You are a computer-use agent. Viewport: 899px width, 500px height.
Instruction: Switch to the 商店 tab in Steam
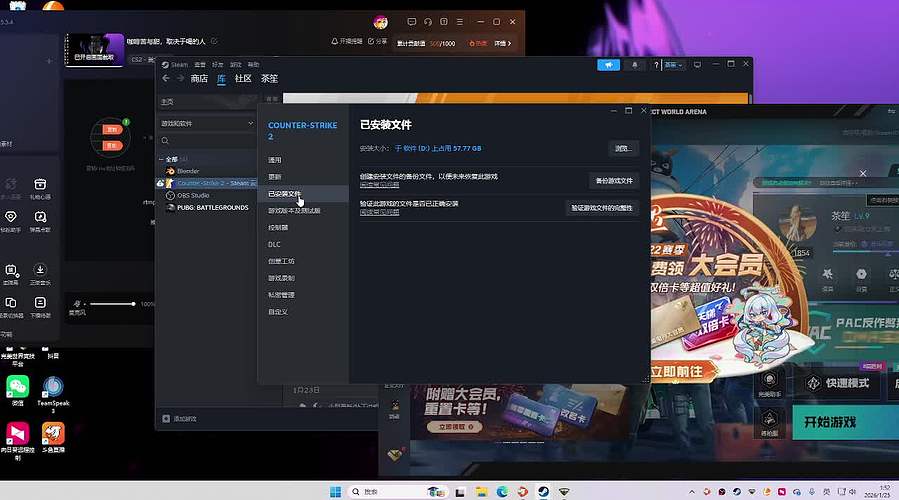click(x=199, y=79)
